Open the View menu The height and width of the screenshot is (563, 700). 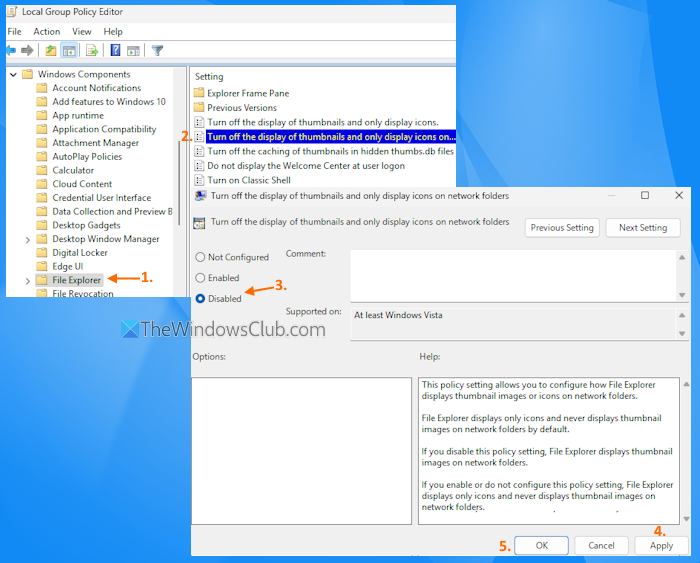coord(82,32)
